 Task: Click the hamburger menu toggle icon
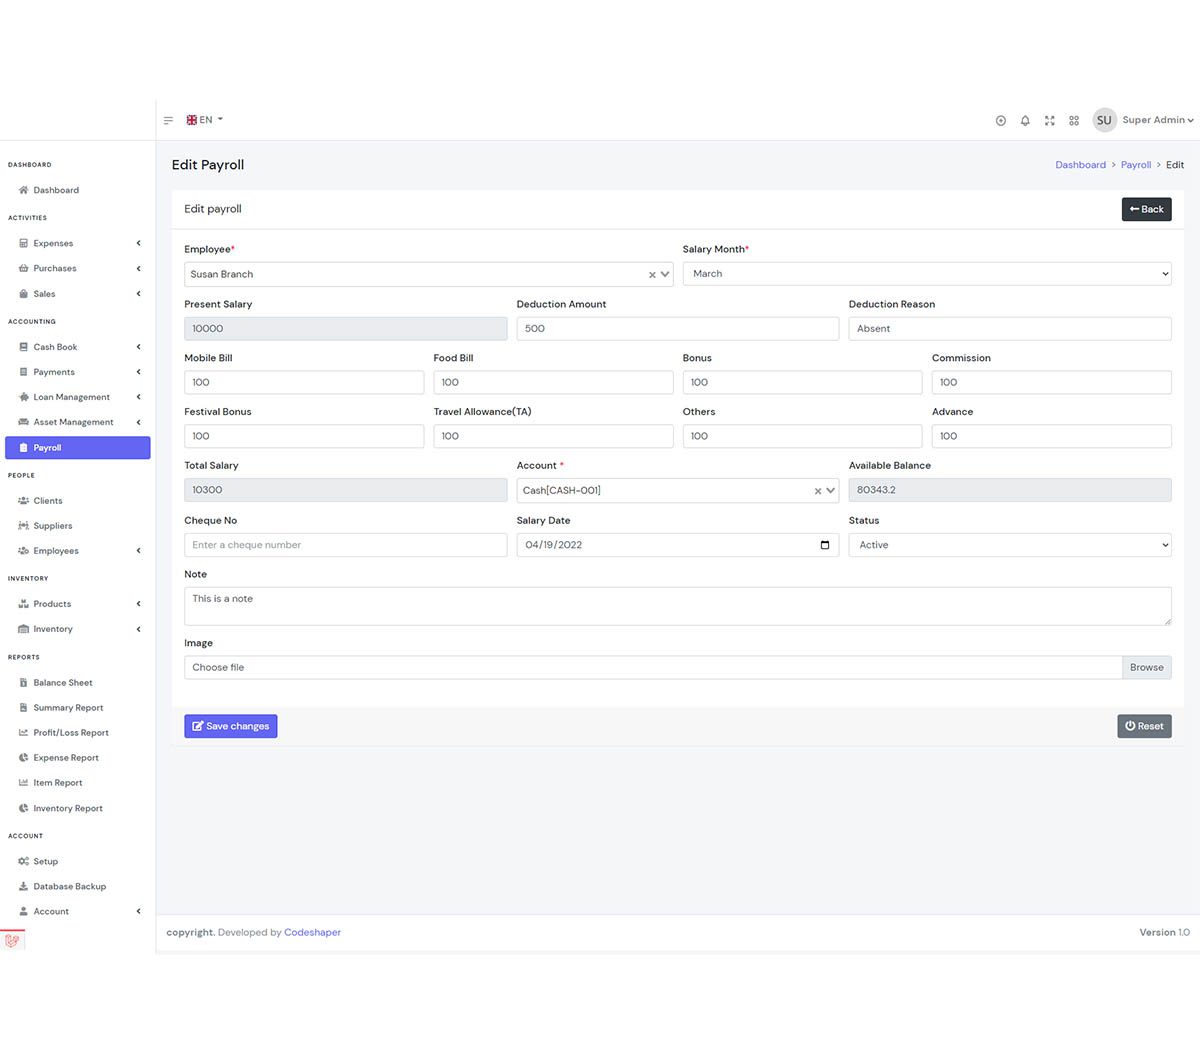pos(168,120)
